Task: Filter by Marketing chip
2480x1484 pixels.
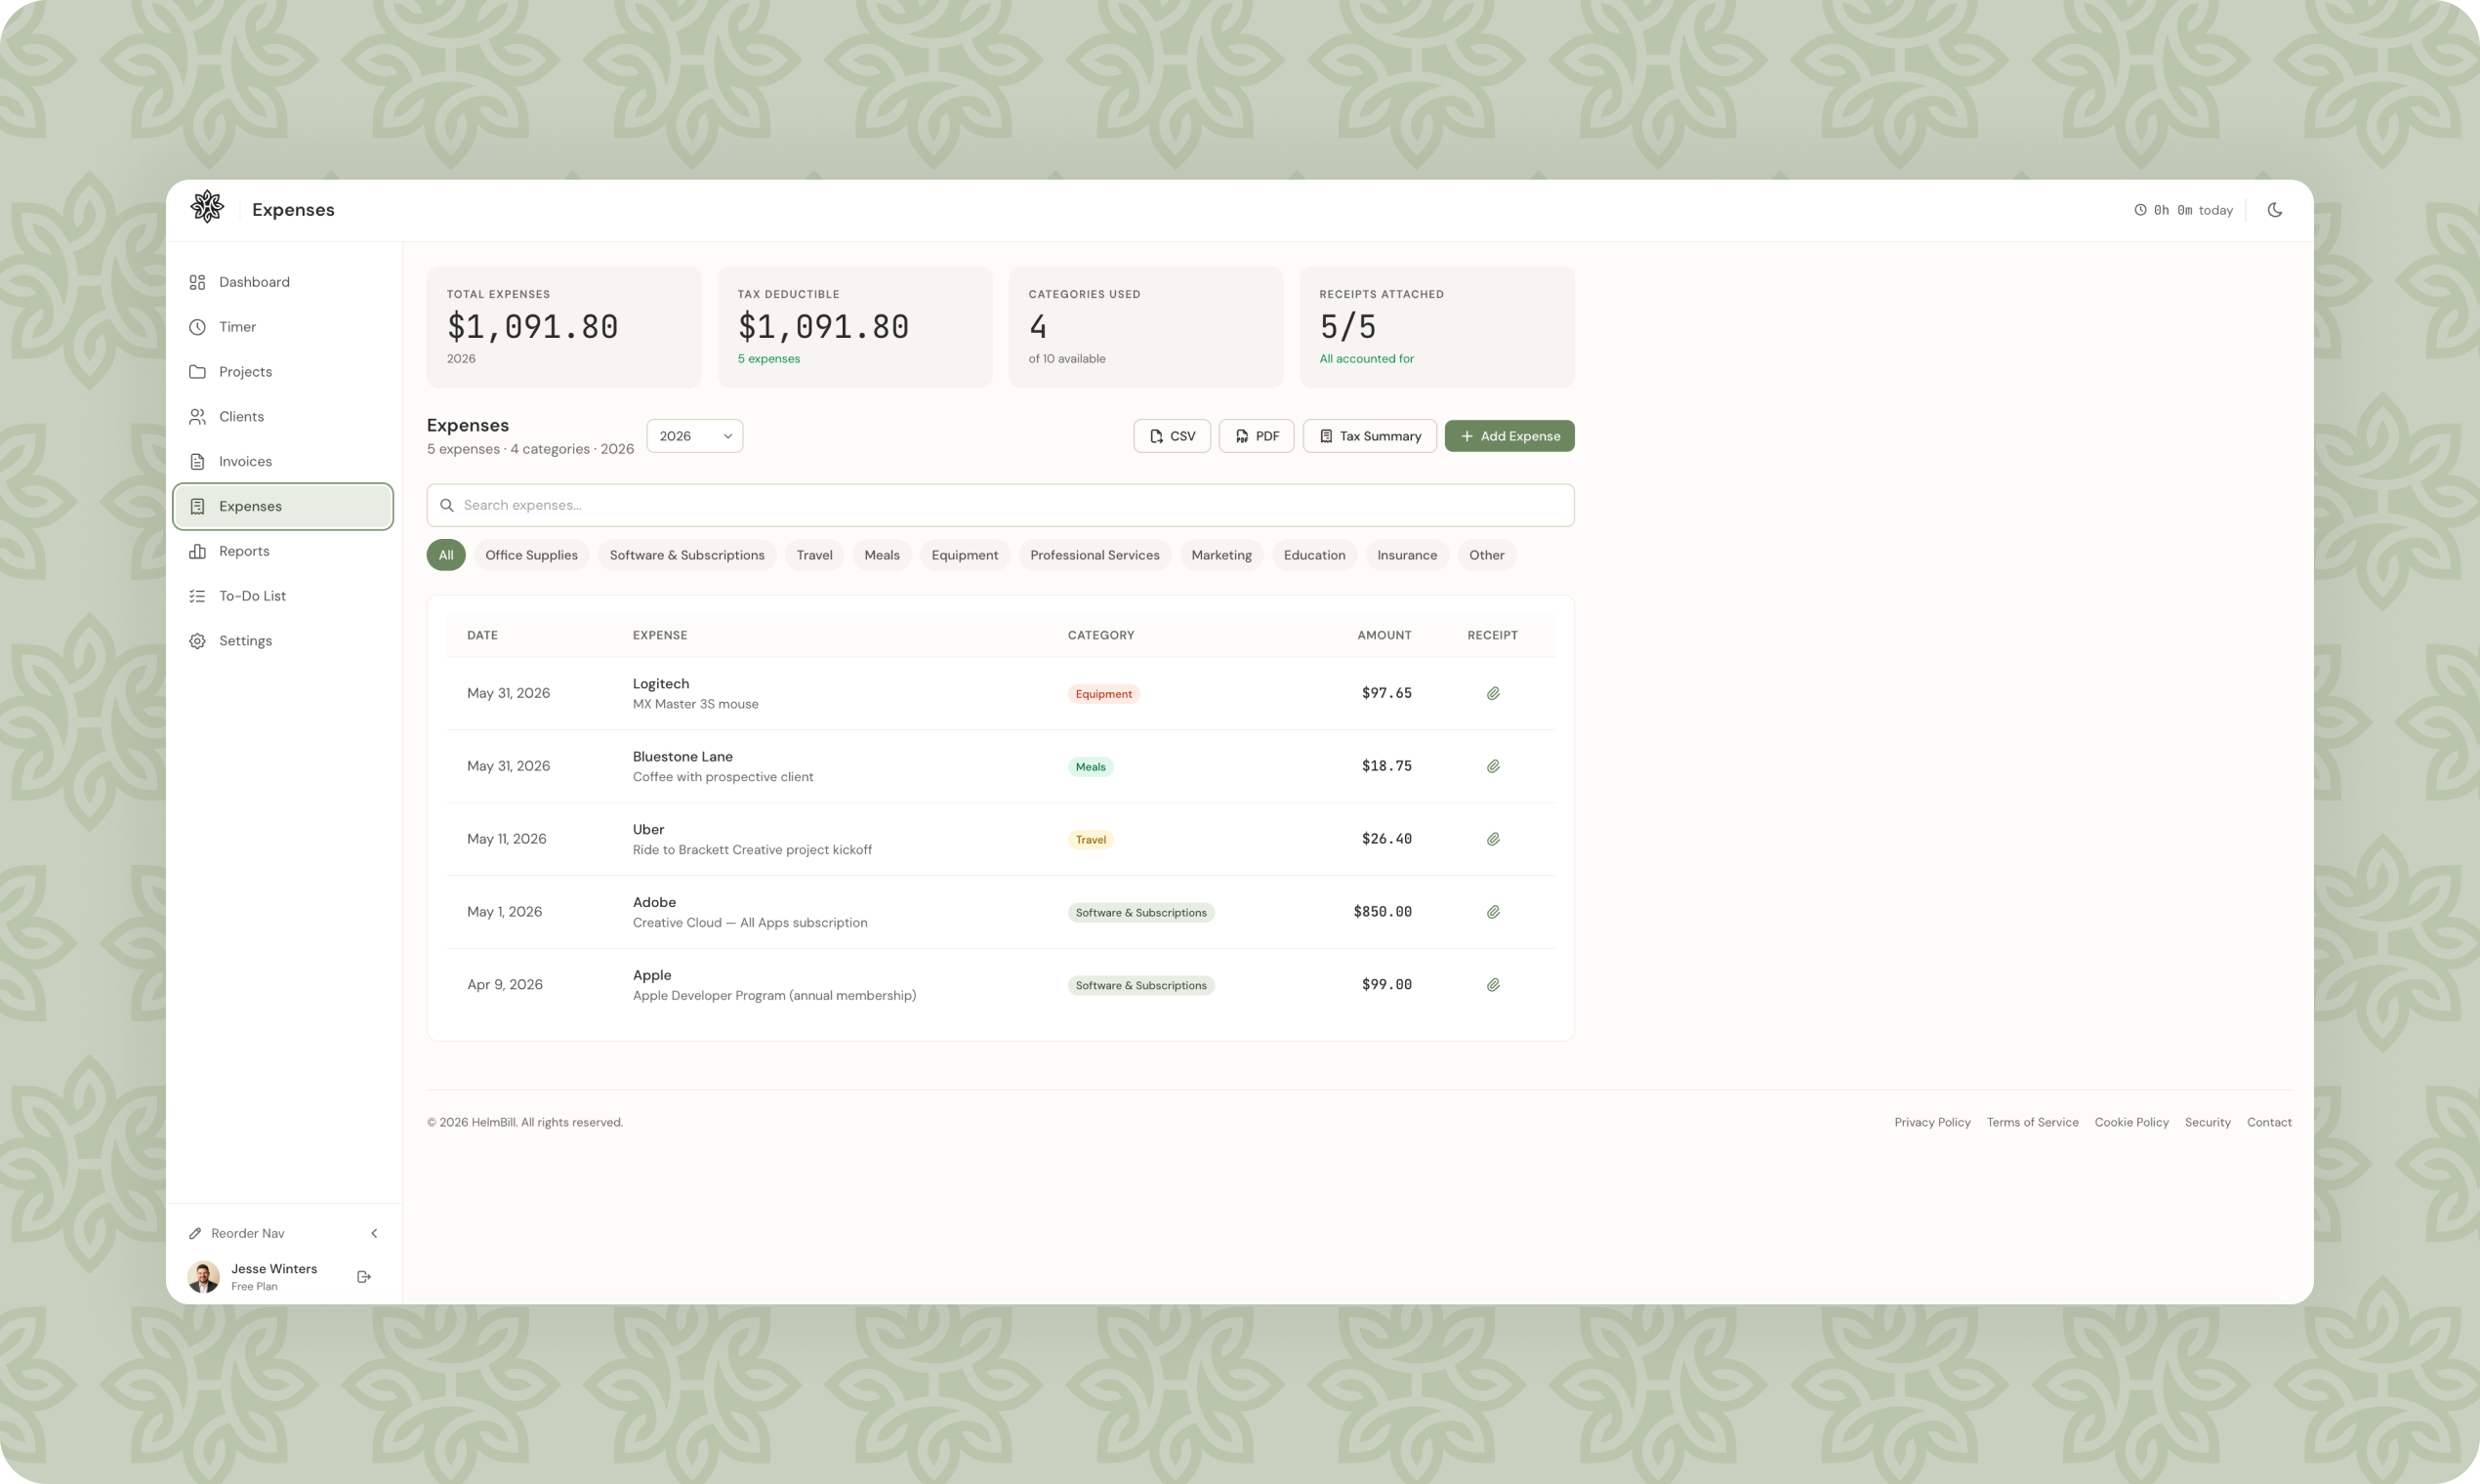Action: click(x=1222, y=555)
